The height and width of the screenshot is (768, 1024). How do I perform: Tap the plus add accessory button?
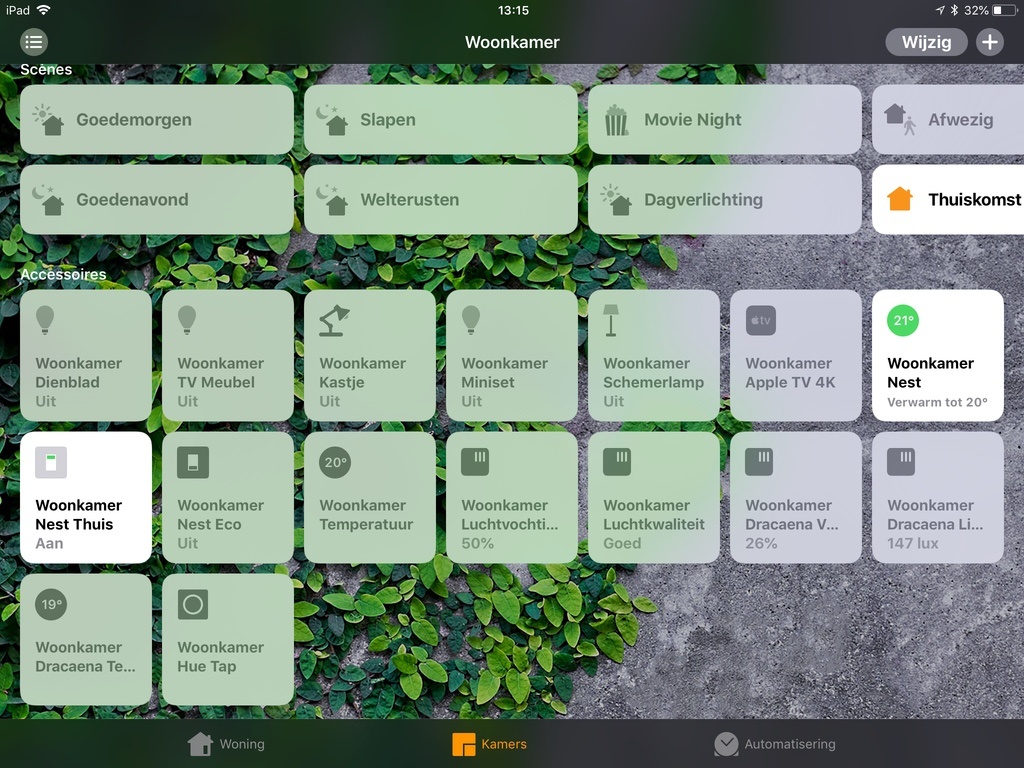pyautogui.click(x=989, y=42)
